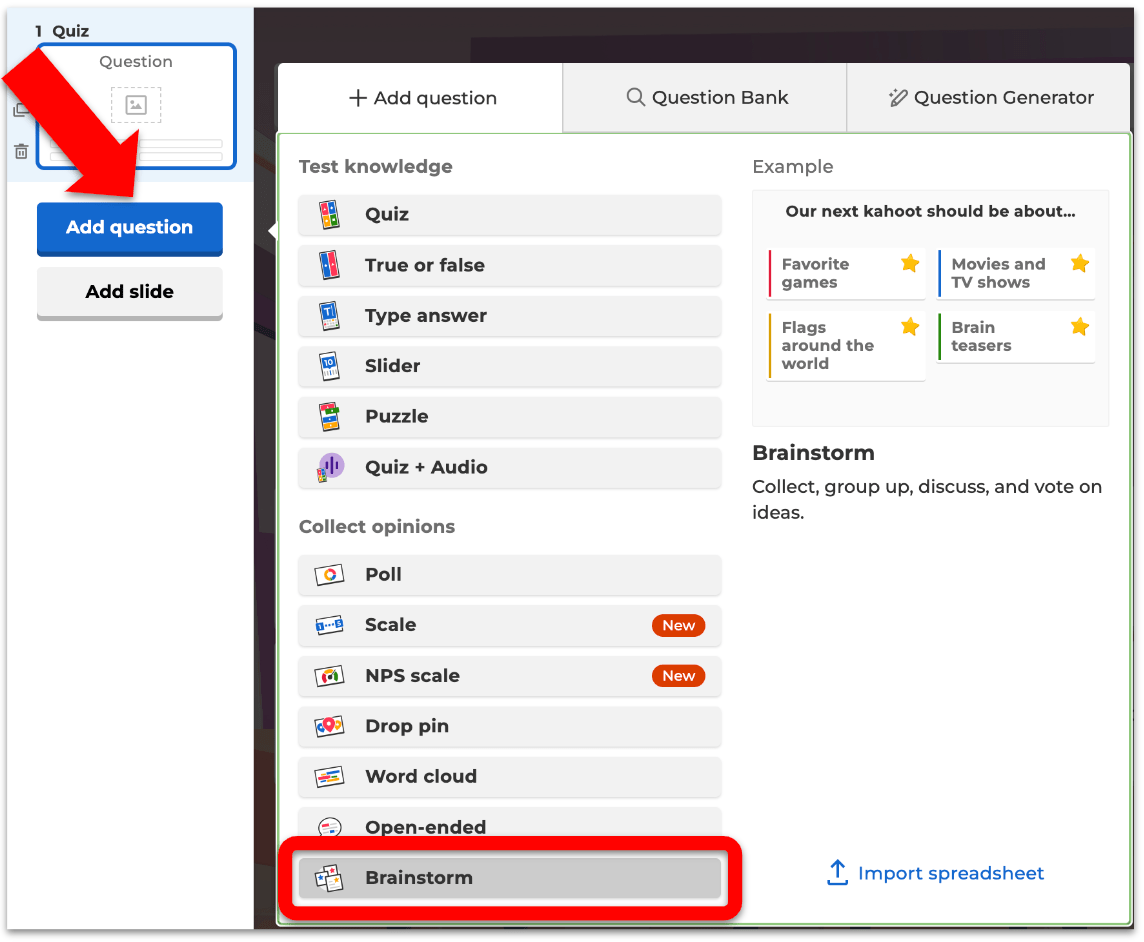The image size is (1144, 942).
Task: Click the Brain teasers example card
Action: pos(1016,336)
